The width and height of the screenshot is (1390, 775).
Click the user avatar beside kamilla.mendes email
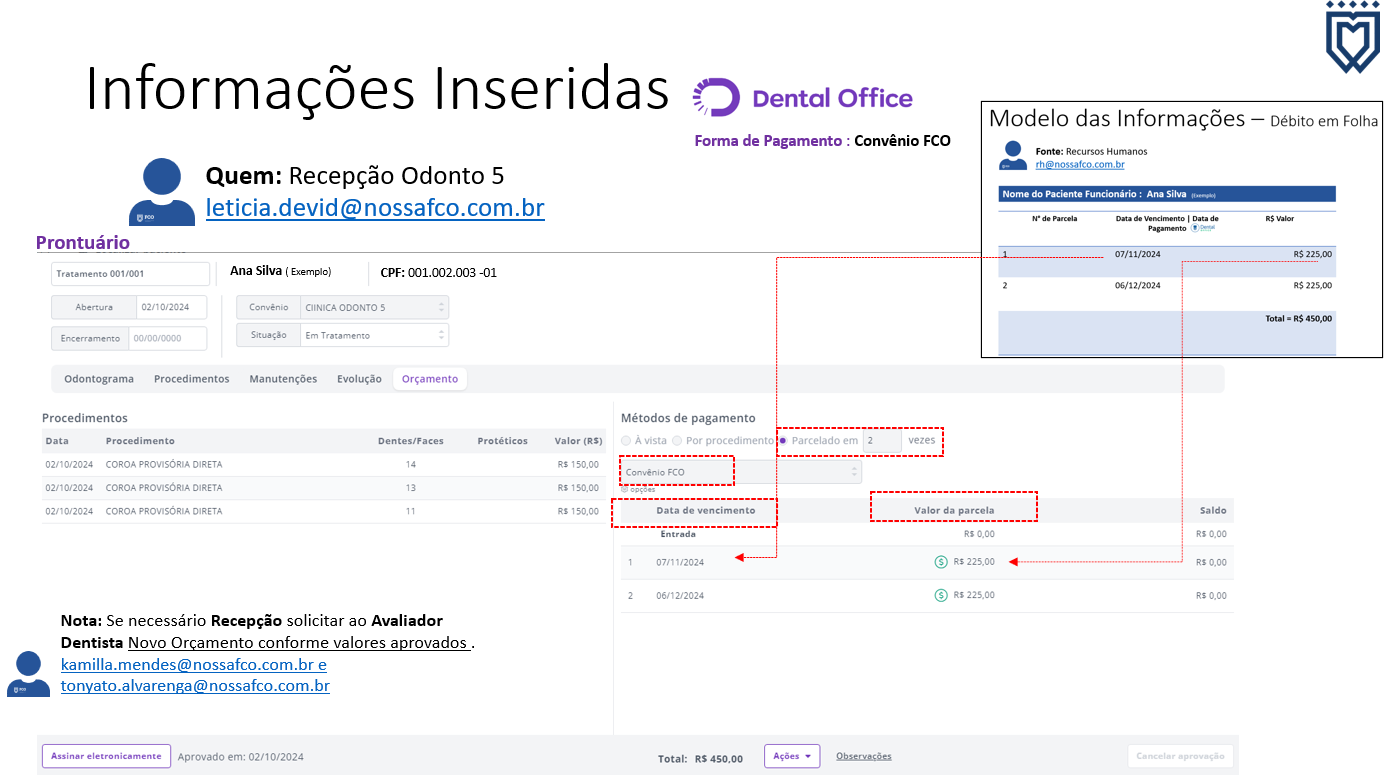click(x=28, y=673)
